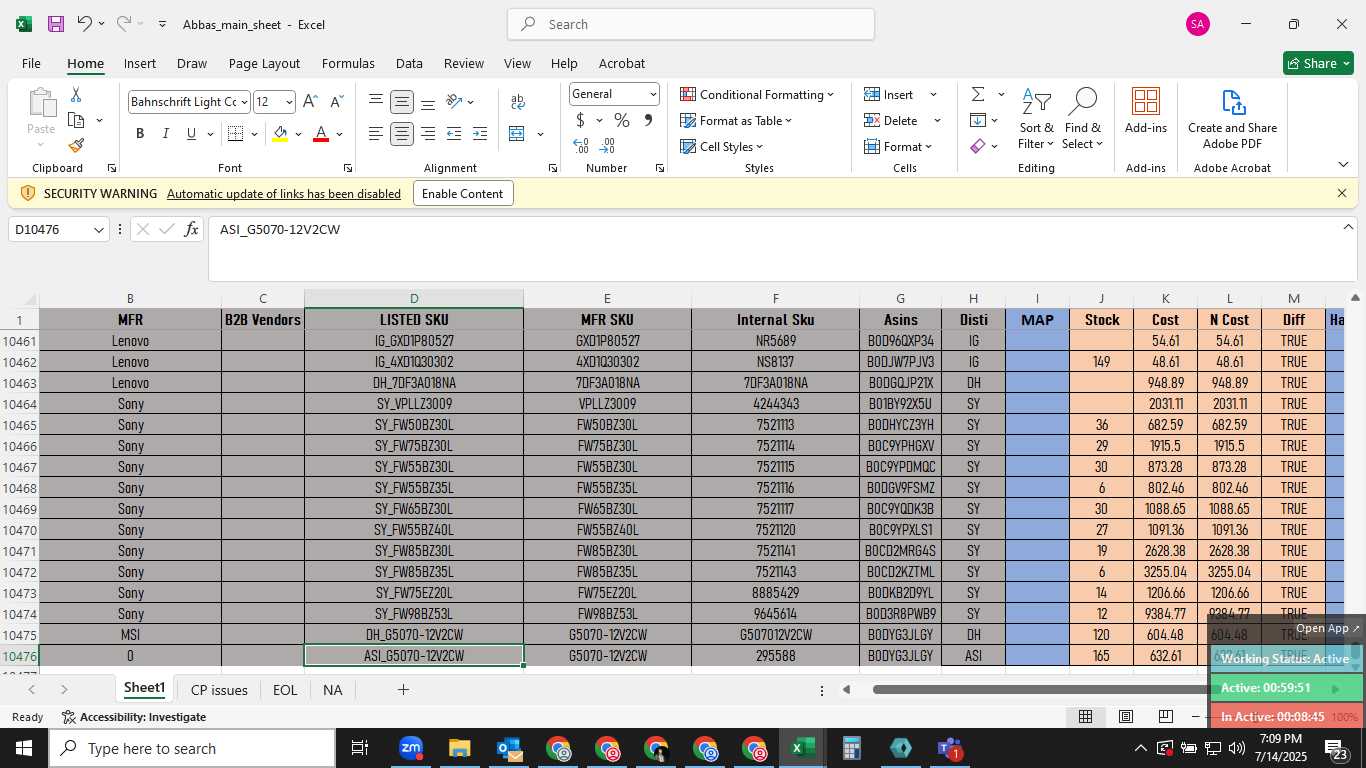The image size is (1366, 768).
Task: Toggle Align Left text alignment
Action: 376,134
